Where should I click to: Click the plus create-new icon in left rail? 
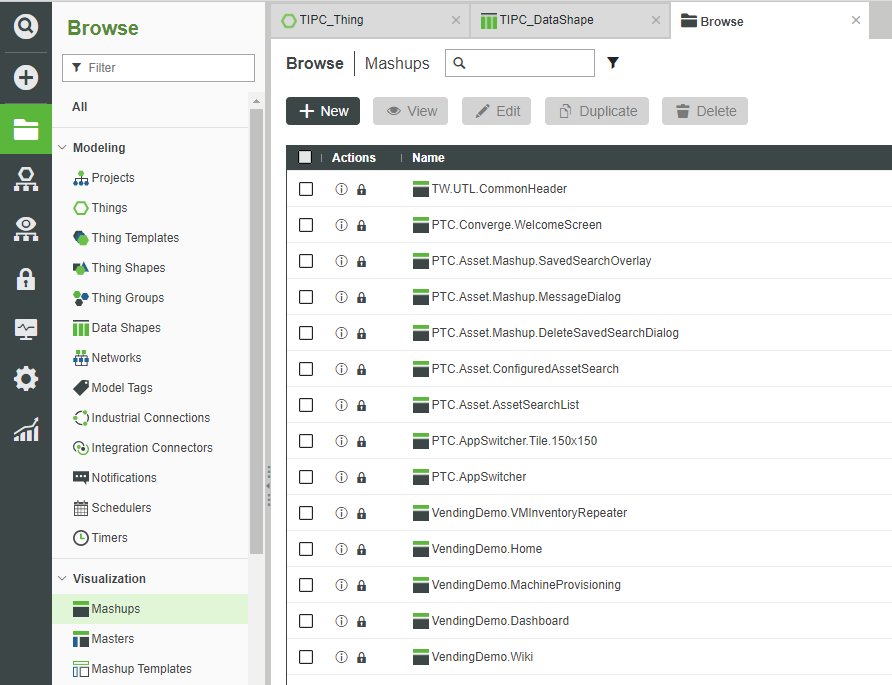click(26, 78)
